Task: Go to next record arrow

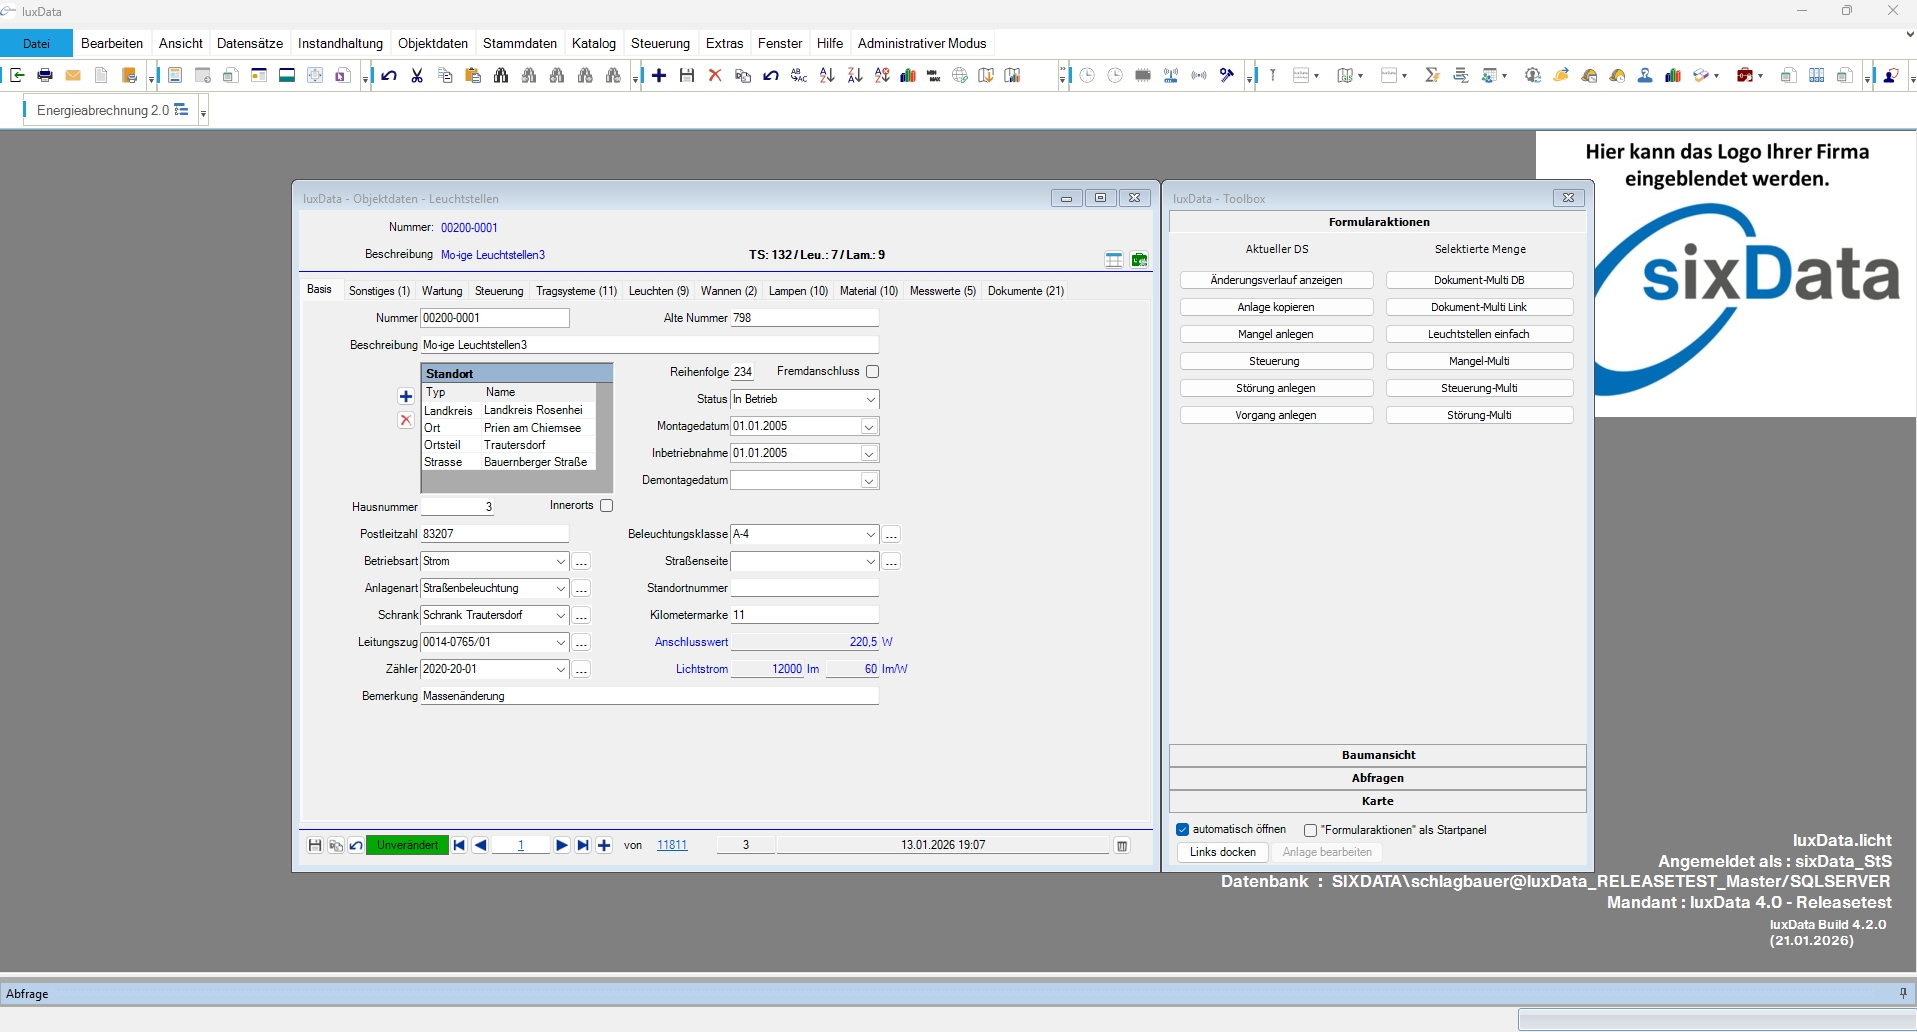Action: [x=561, y=846]
